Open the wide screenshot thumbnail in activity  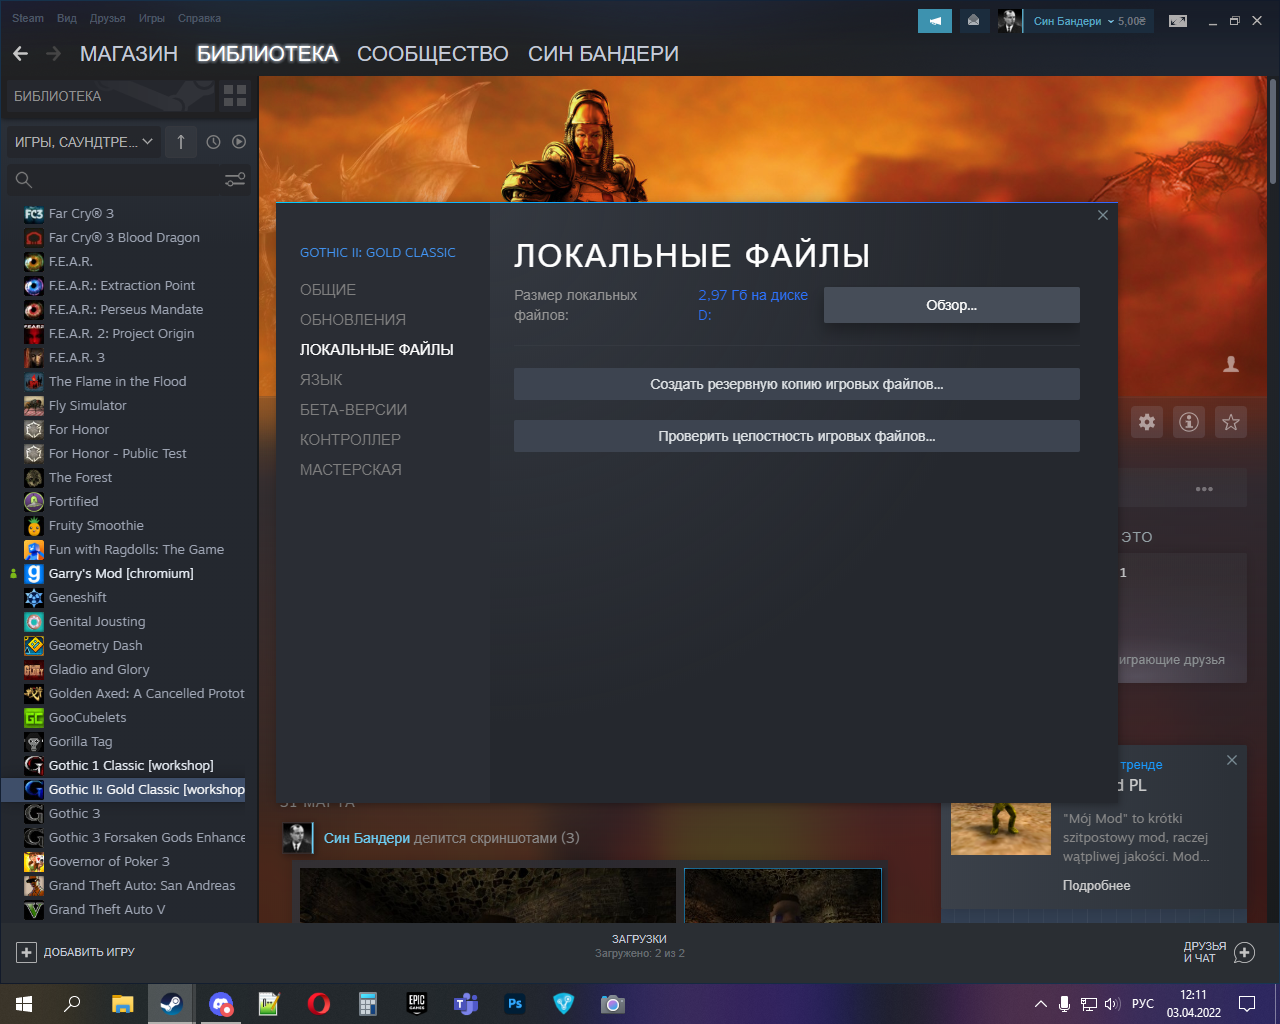(490, 895)
